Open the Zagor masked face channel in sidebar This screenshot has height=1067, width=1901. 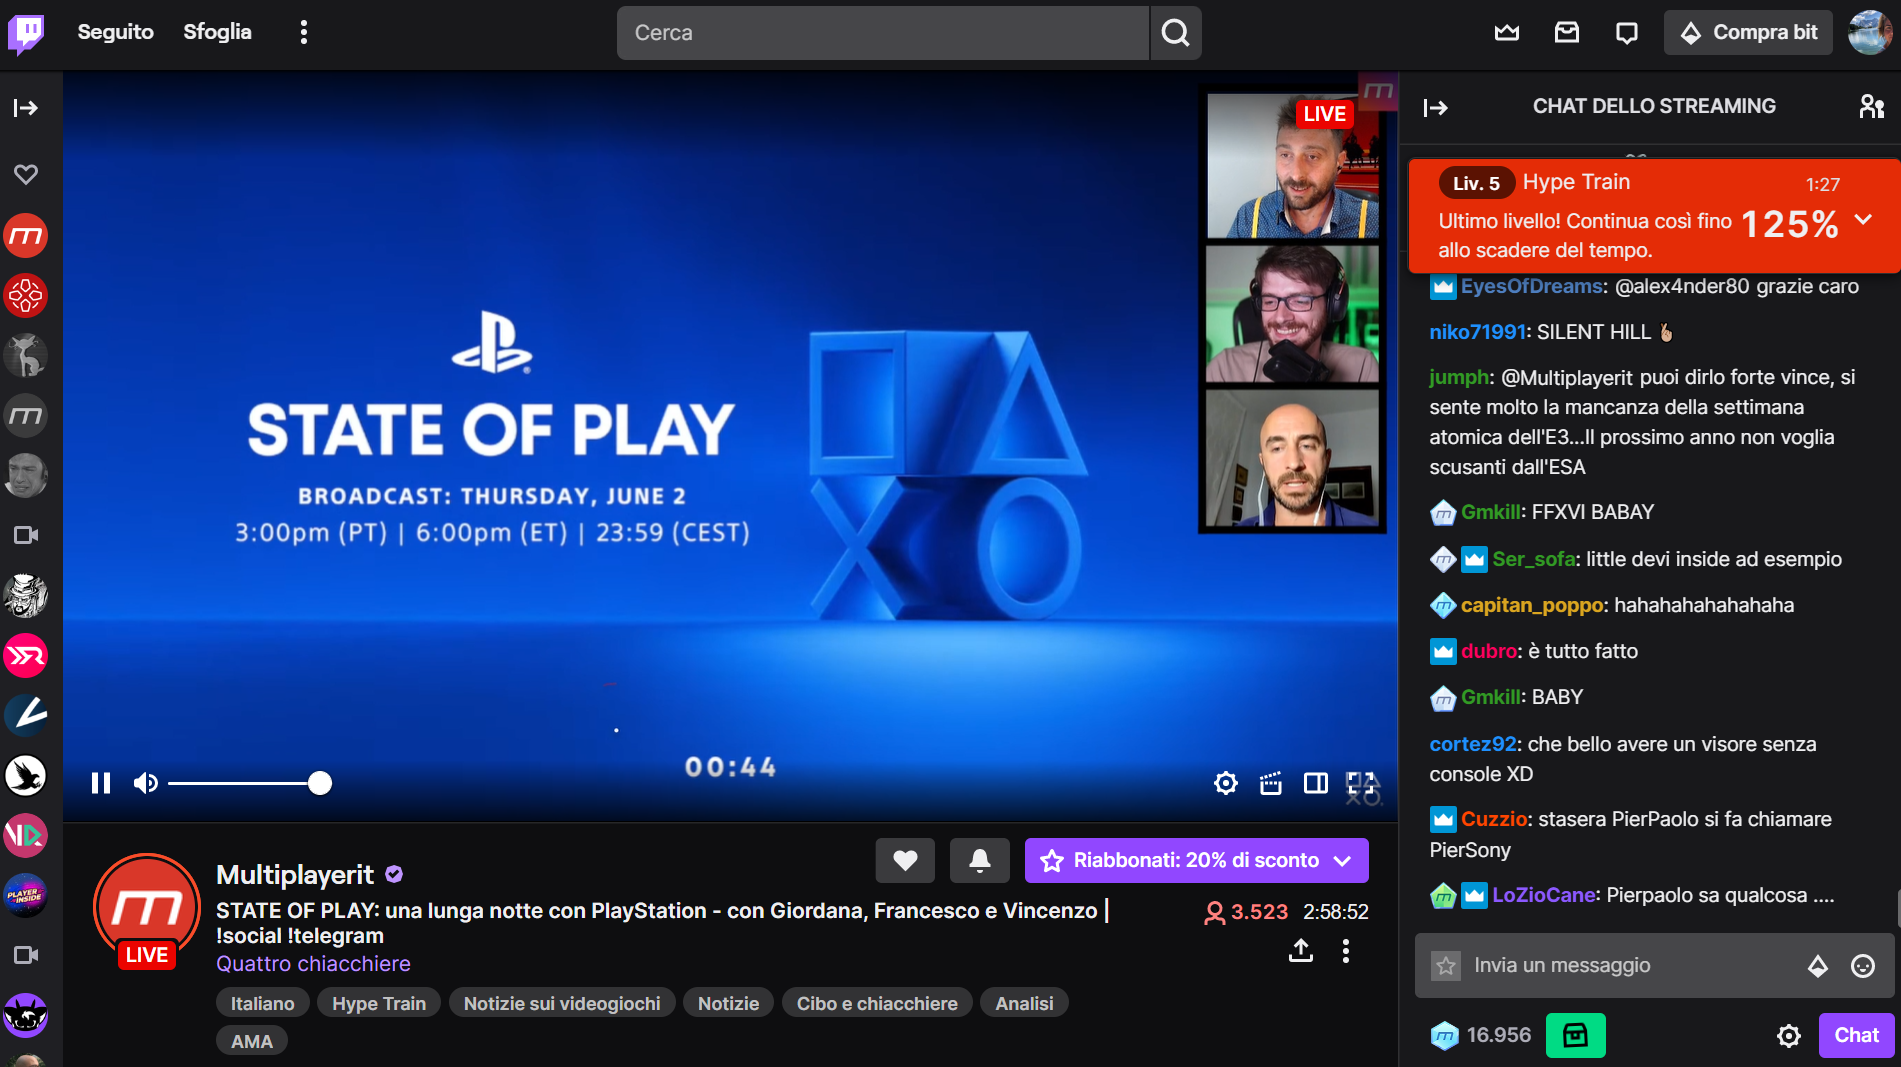pyautogui.click(x=26, y=596)
